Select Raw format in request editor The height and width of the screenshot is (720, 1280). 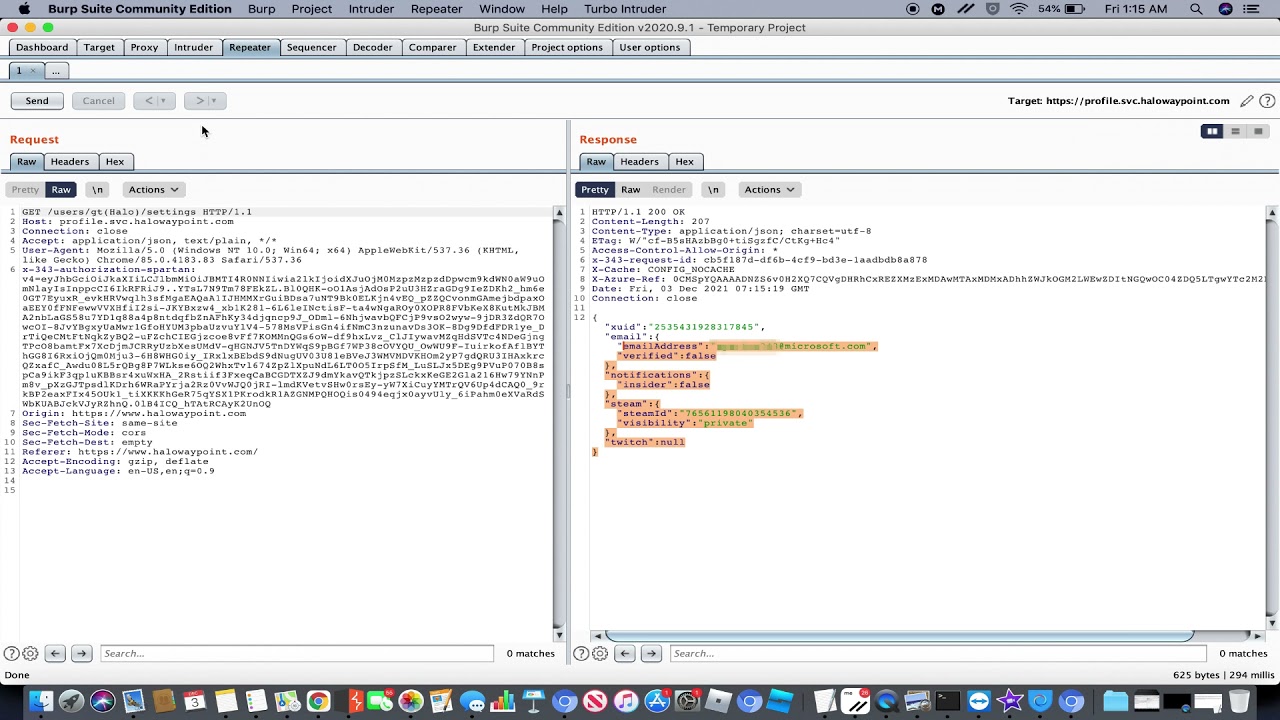61,190
